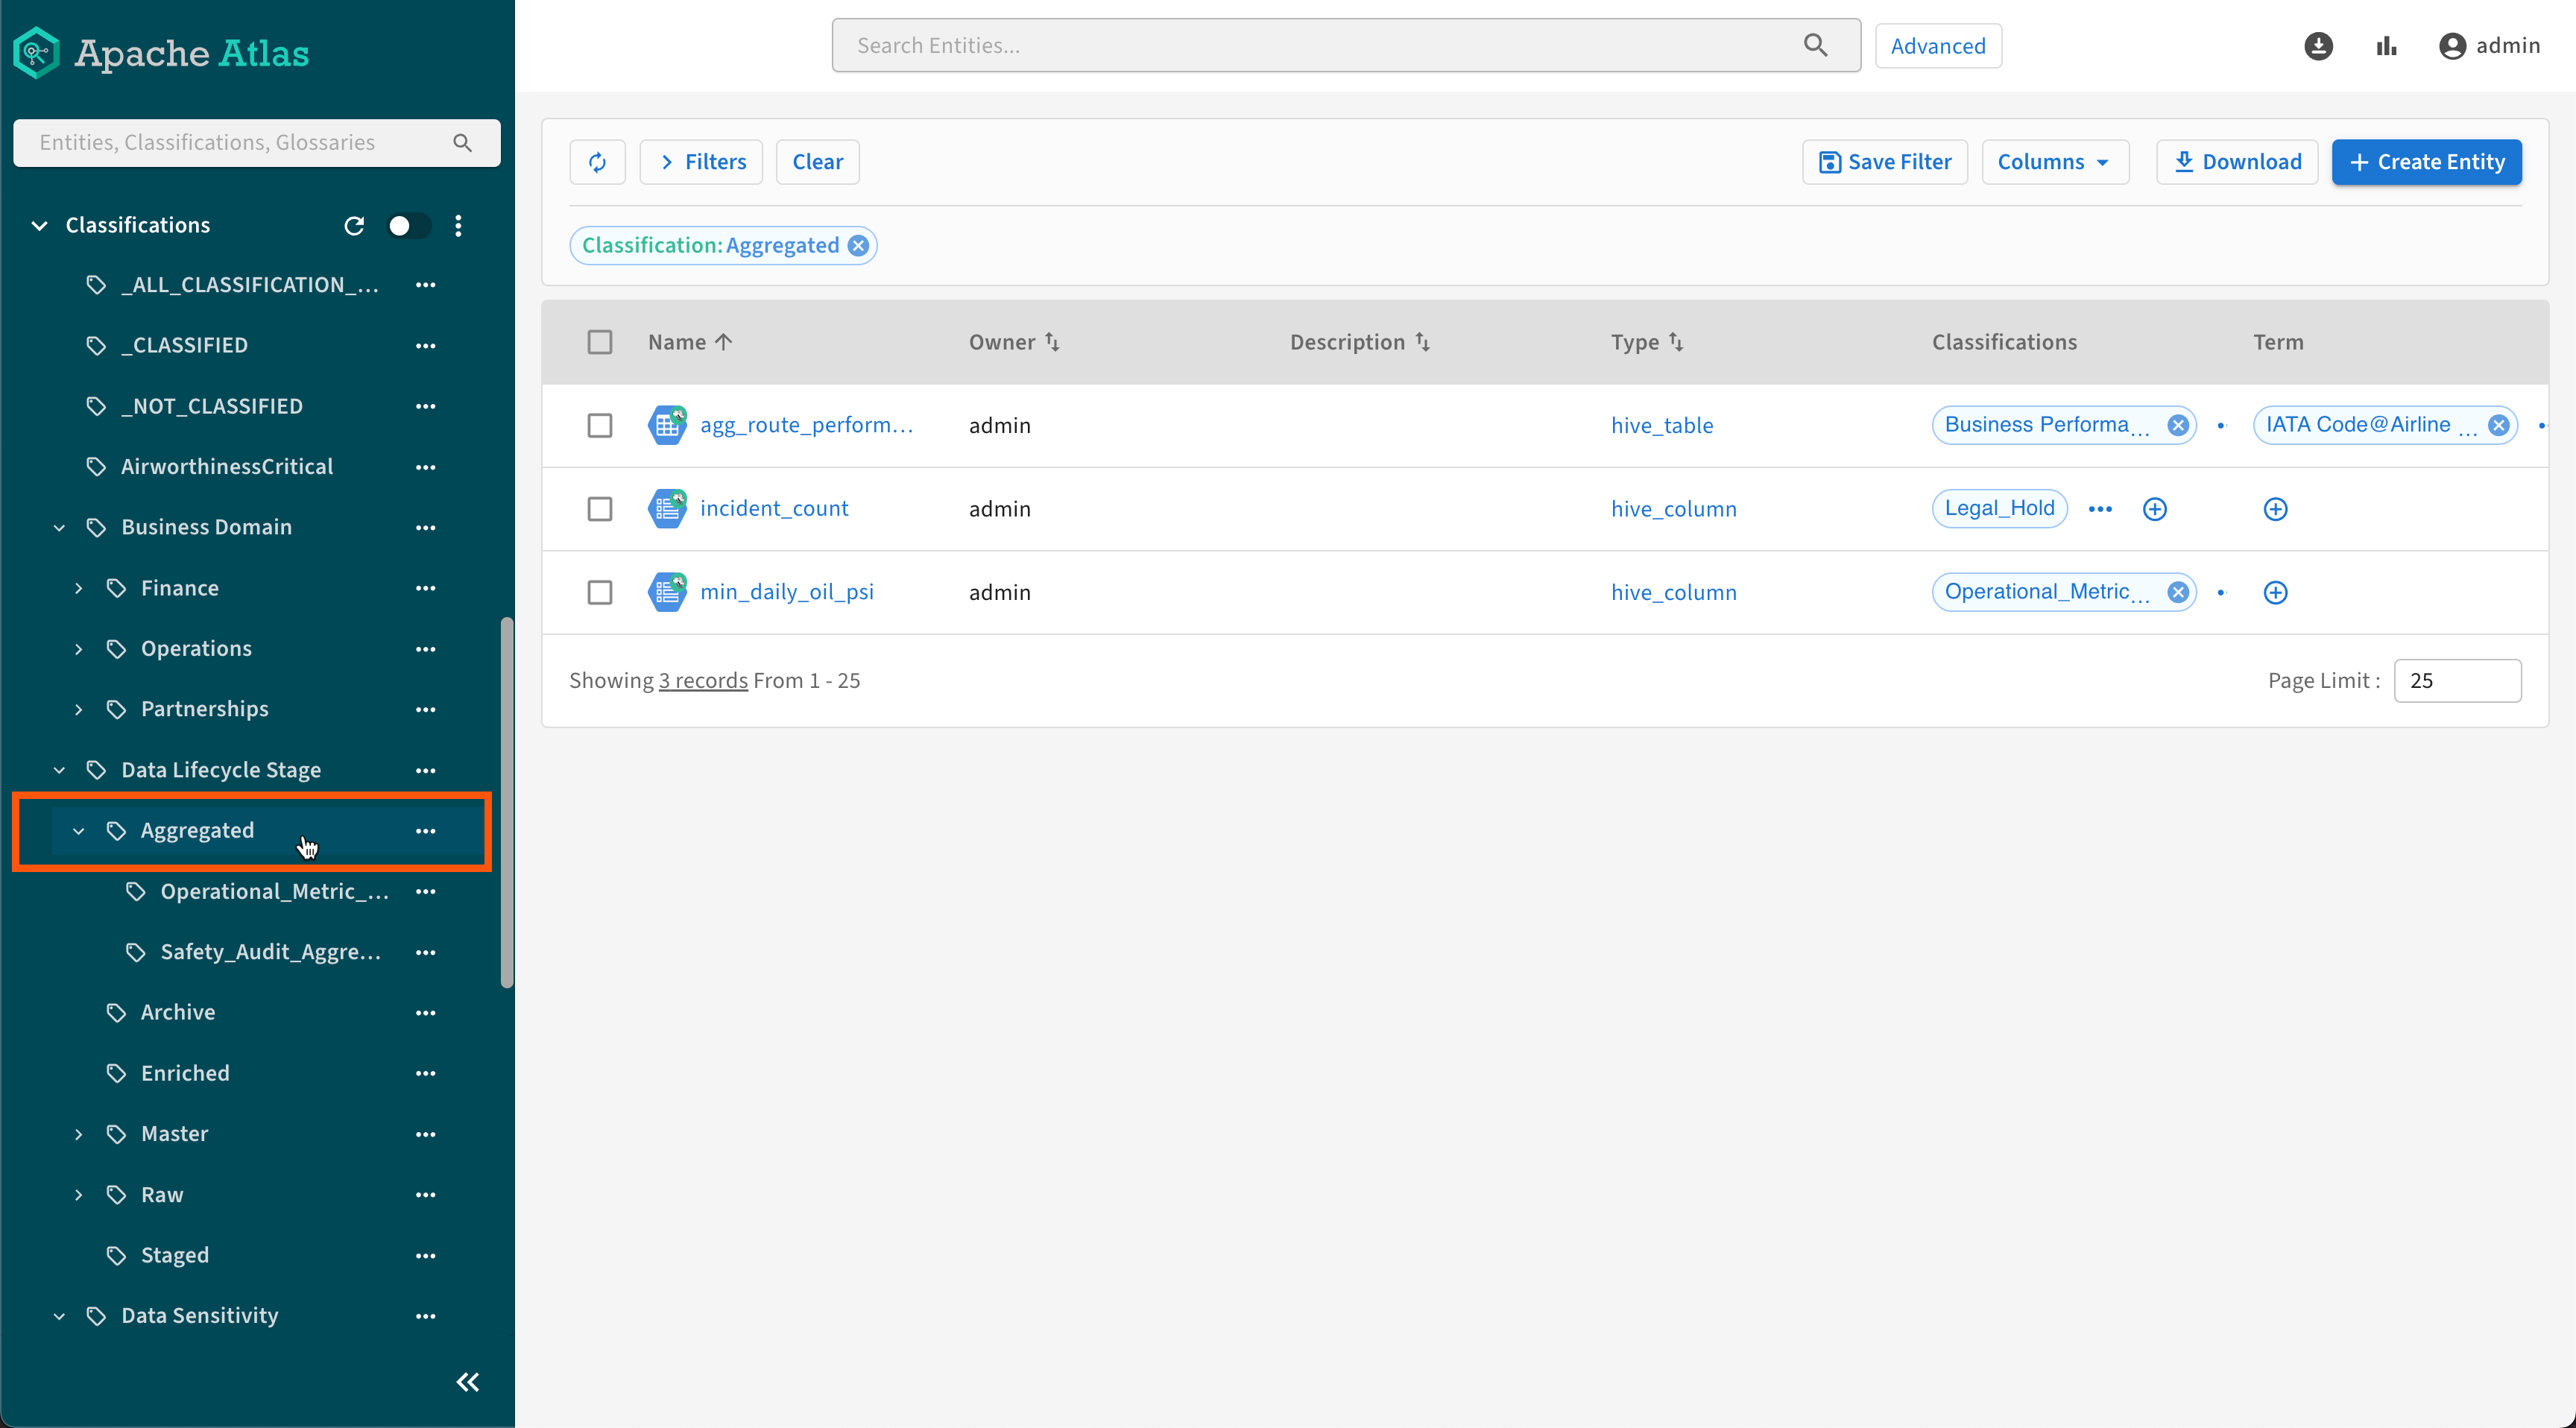Open the hive_table type link
This screenshot has width=2576, height=1428.
click(x=1661, y=426)
